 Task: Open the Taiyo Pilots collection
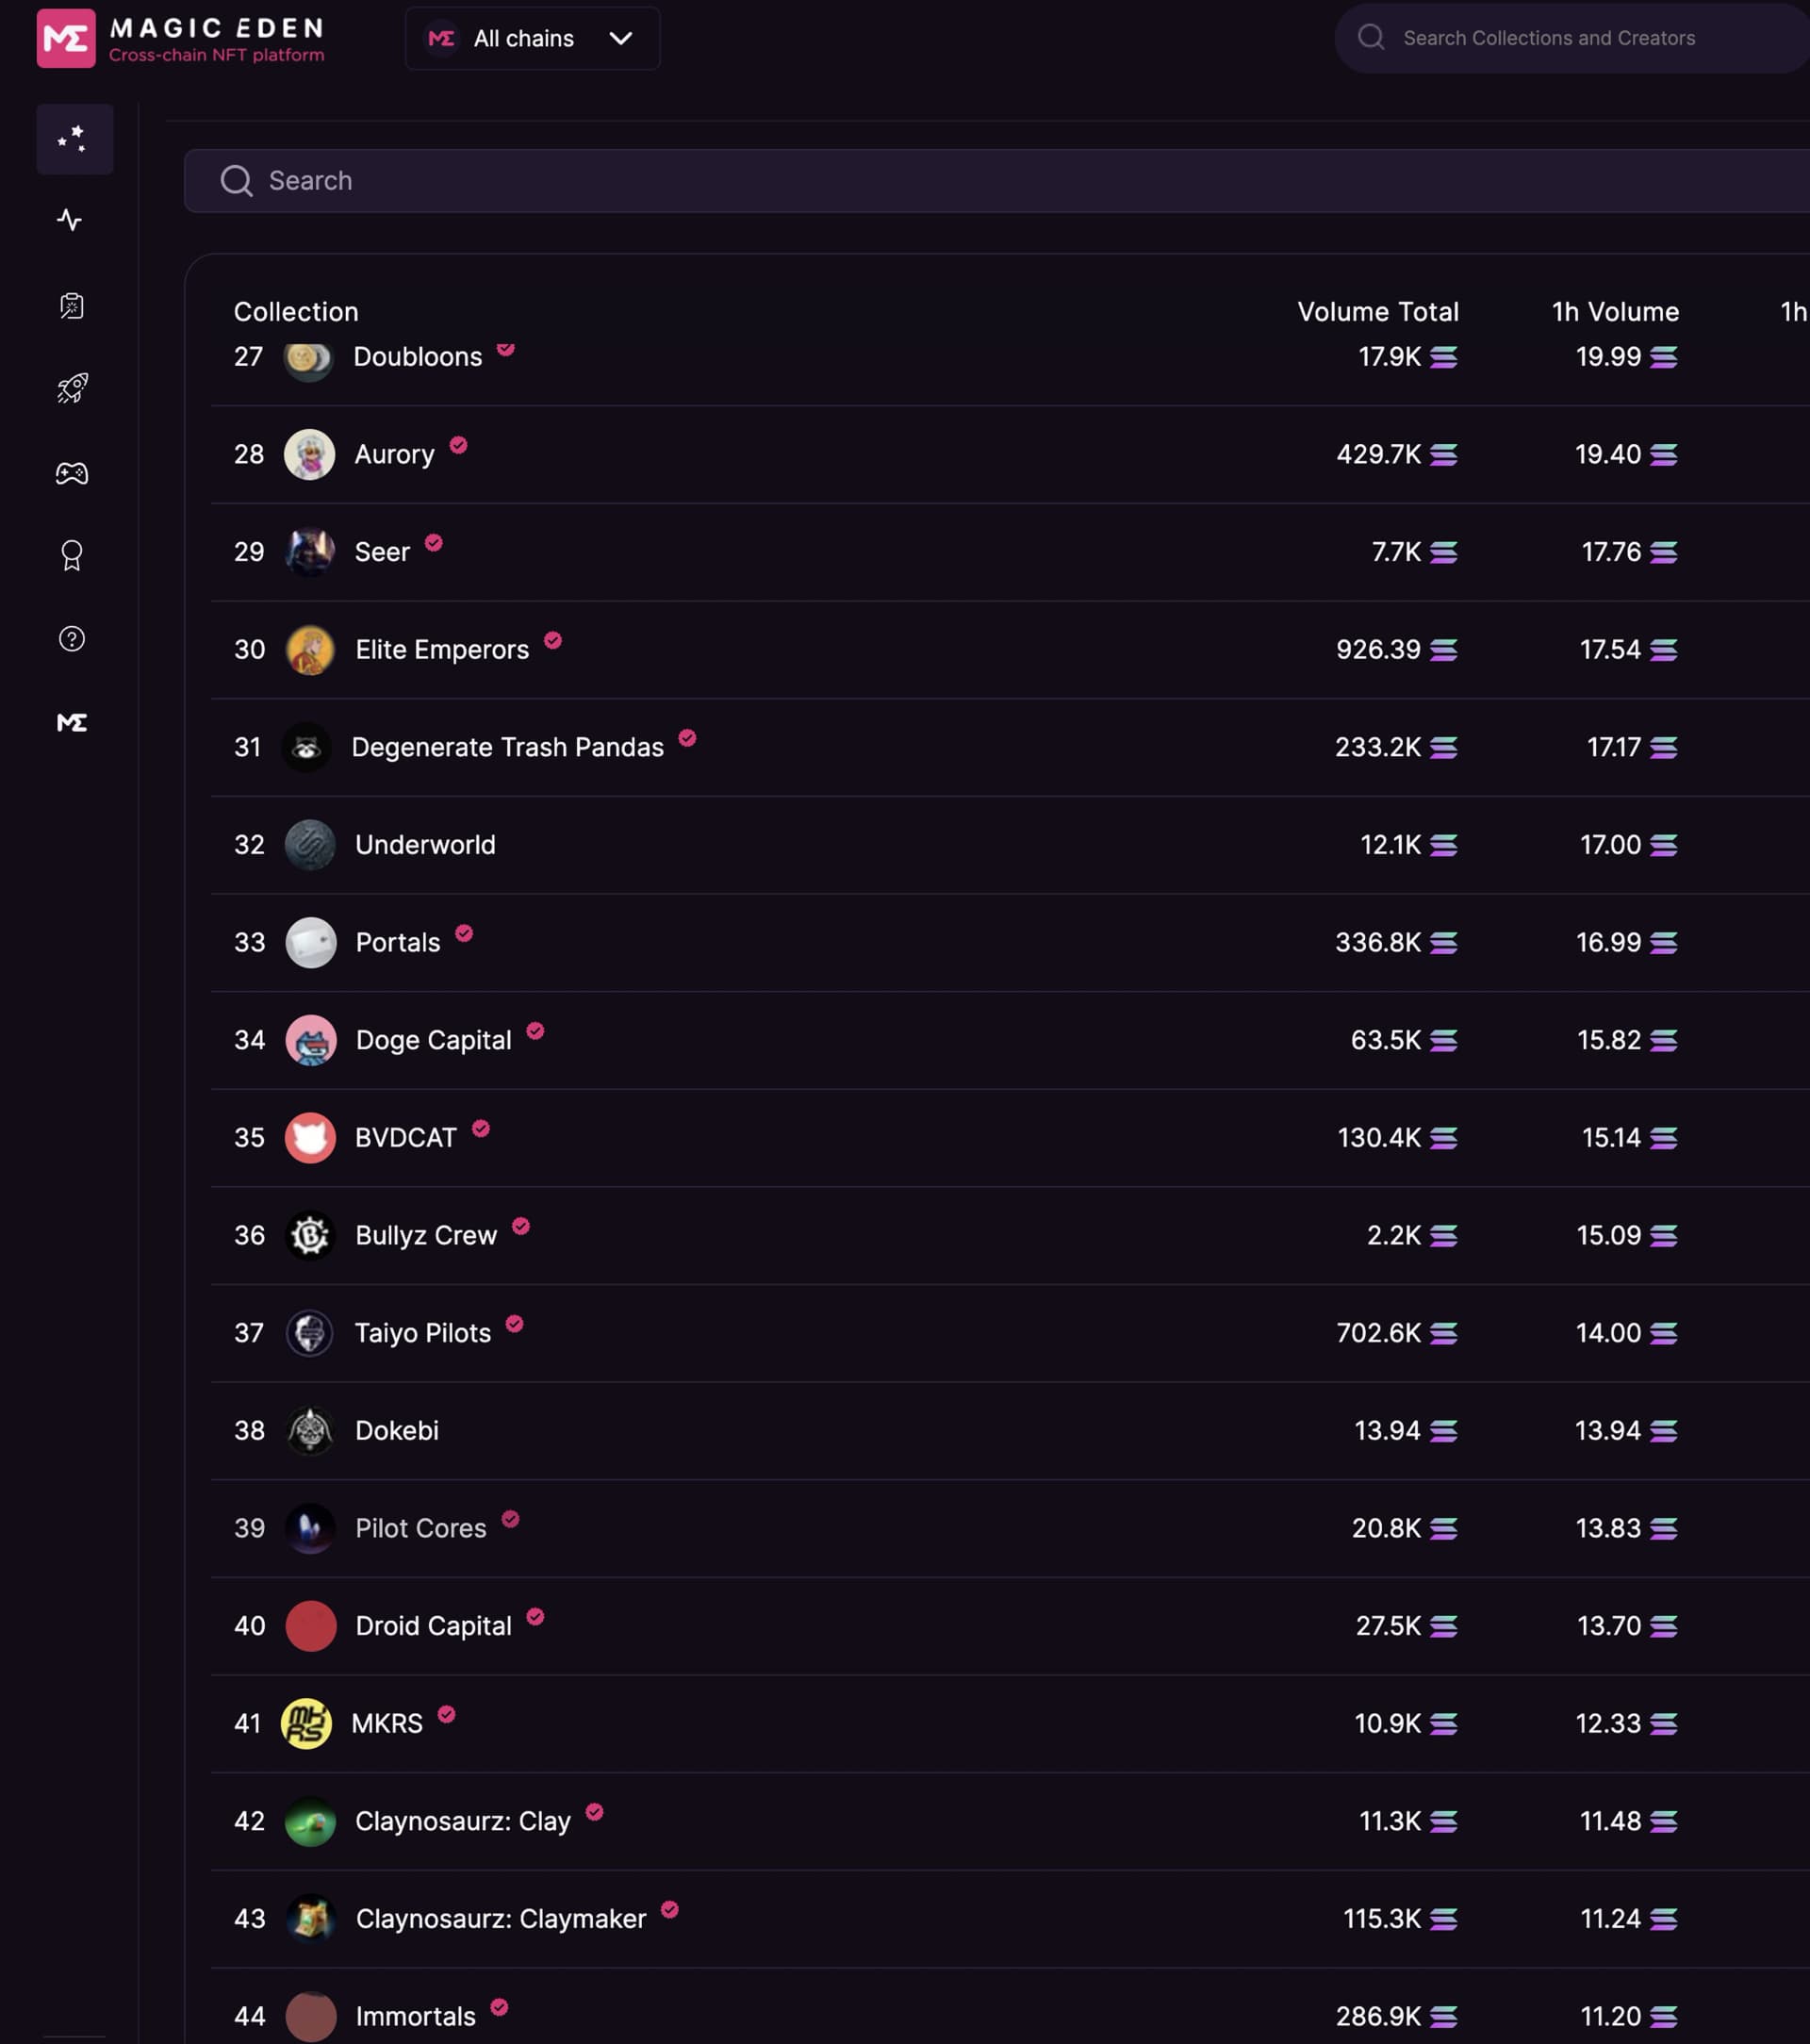423,1333
